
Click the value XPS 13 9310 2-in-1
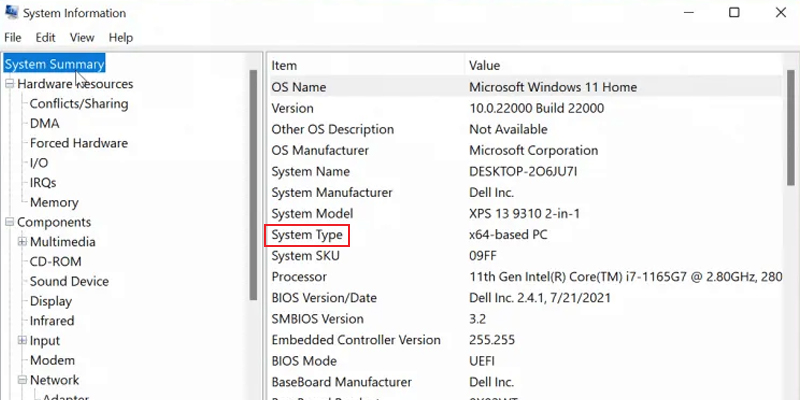click(x=524, y=213)
